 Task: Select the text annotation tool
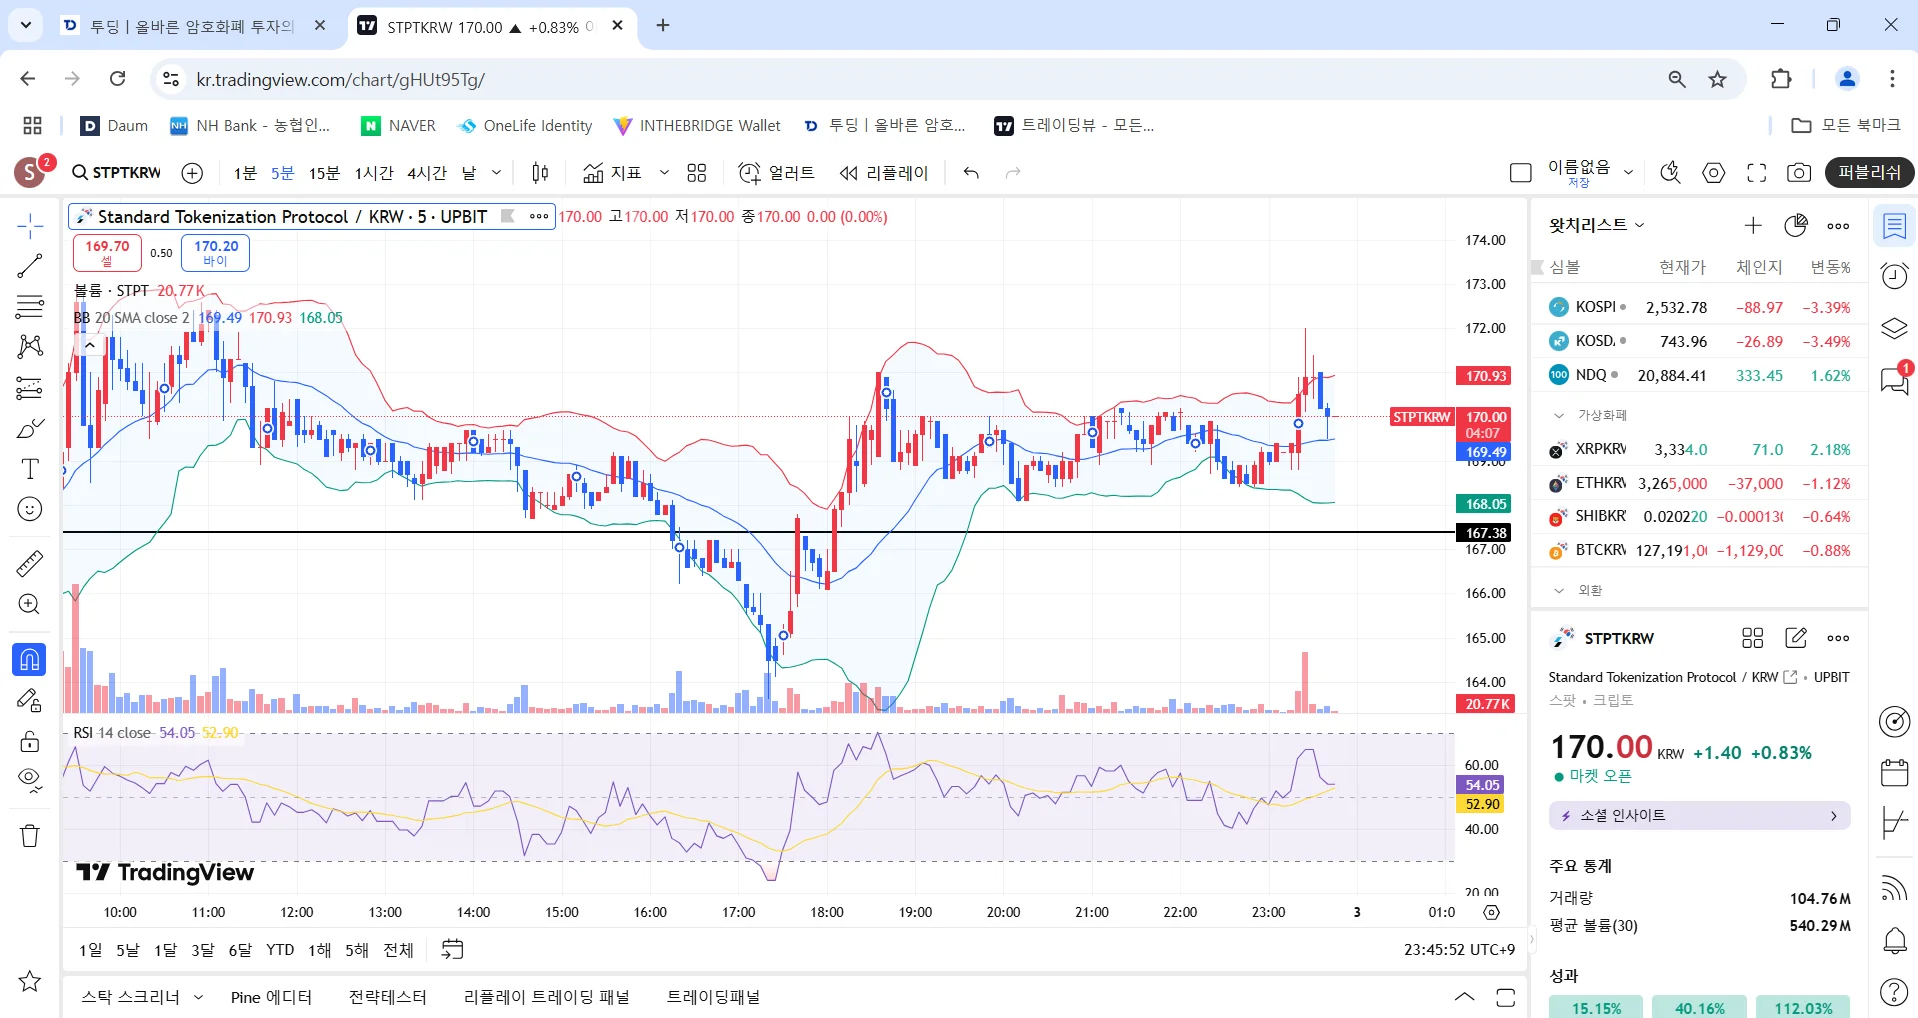tap(30, 469)
